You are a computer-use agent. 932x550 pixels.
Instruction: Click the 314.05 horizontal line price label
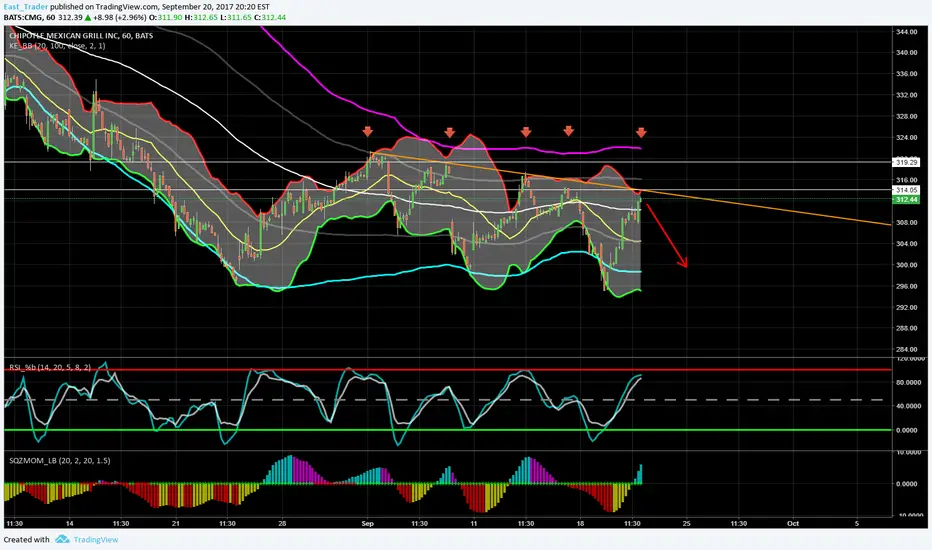pyautogui.click(x=906, y=190)
